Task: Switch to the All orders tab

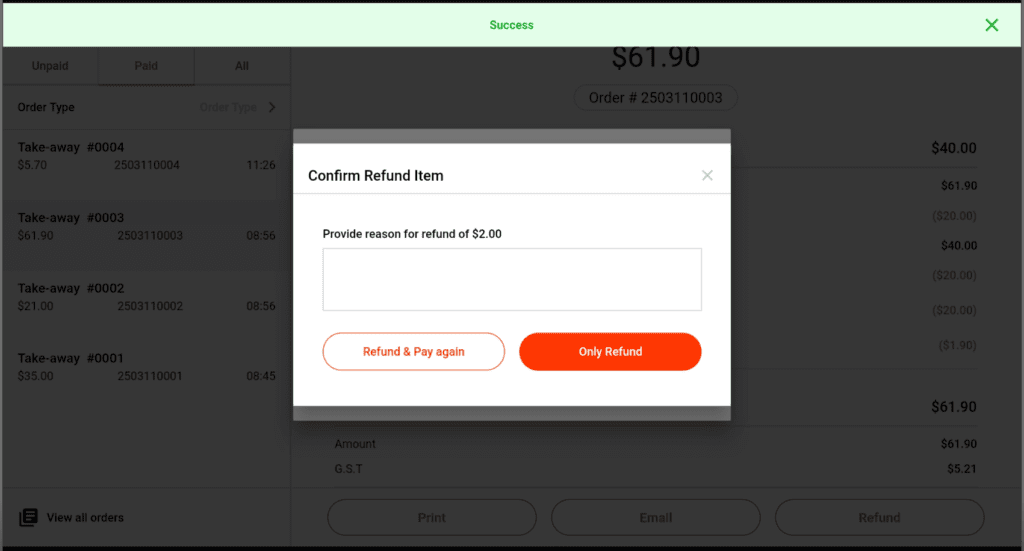Action: 242,66
